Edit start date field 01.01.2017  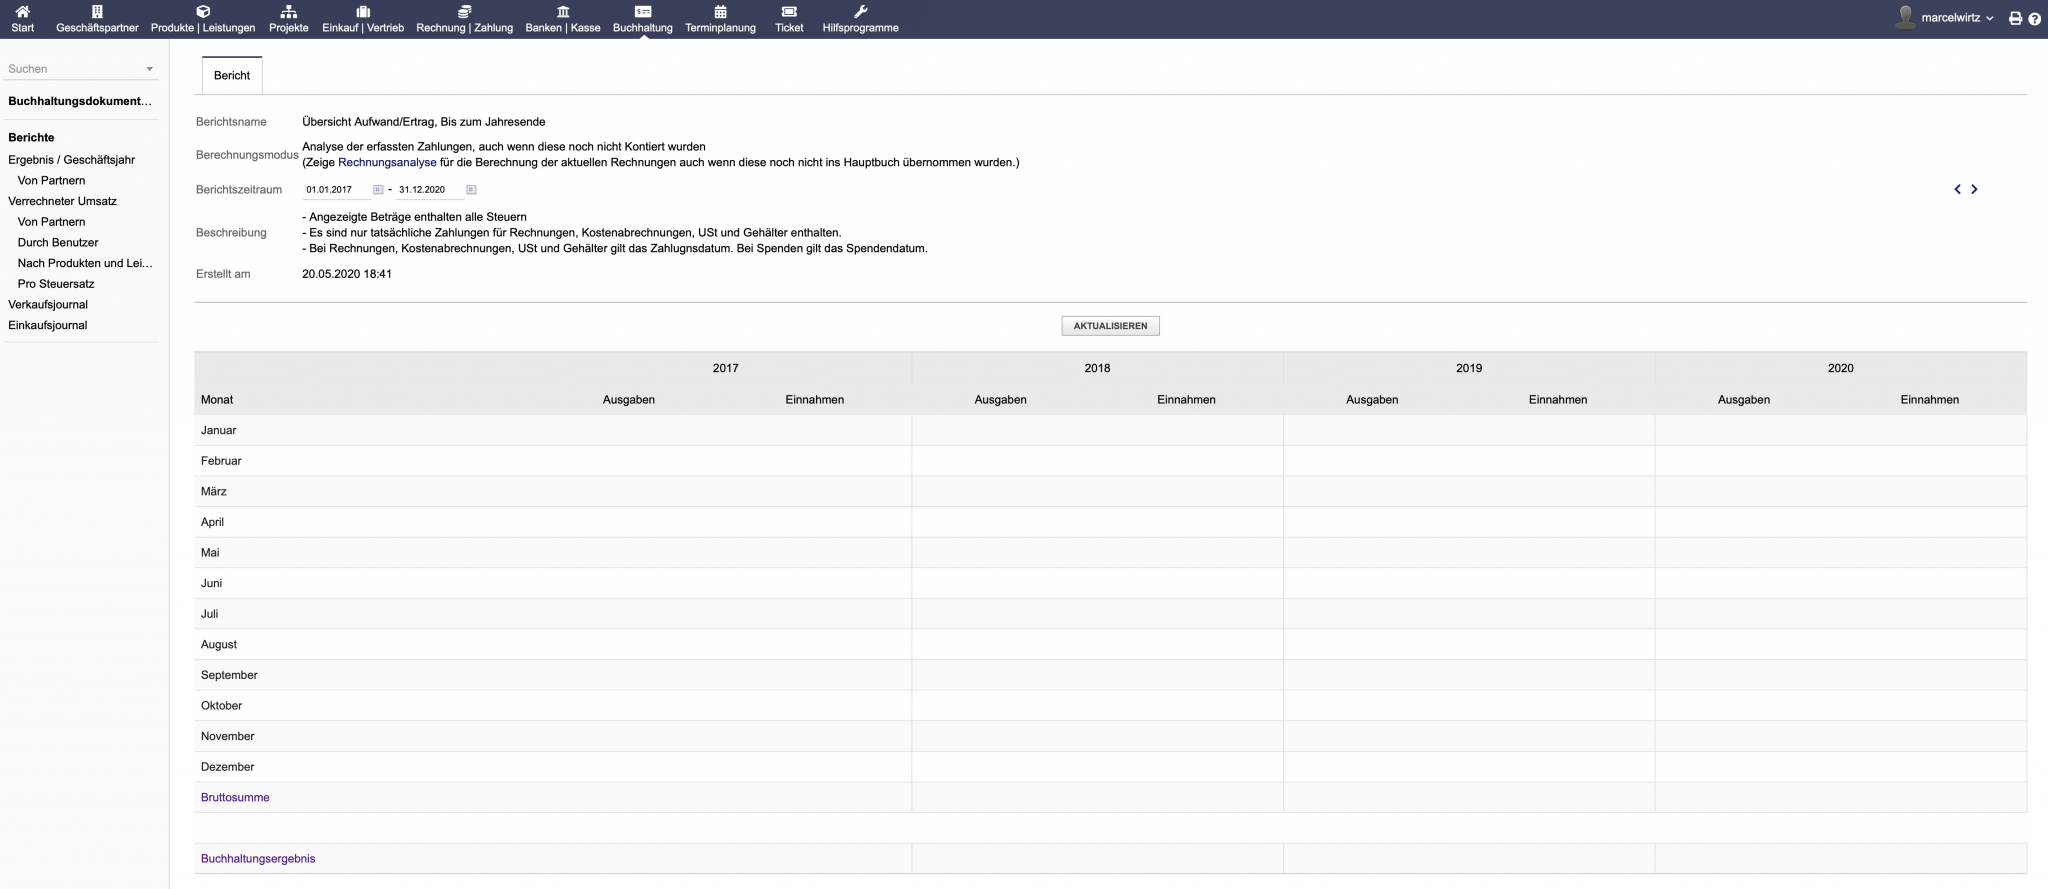[336, 190]
